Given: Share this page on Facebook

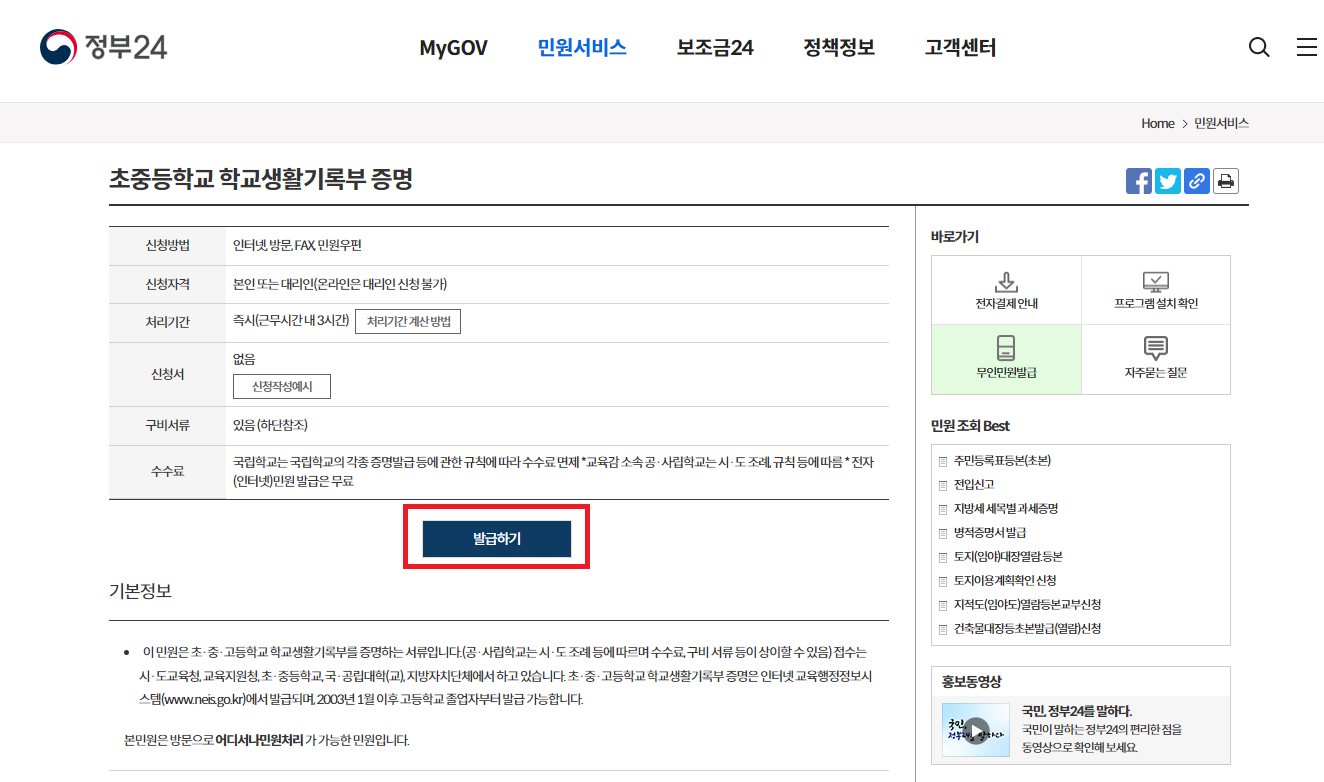Looking at the screenshot, I should 1138,180.
